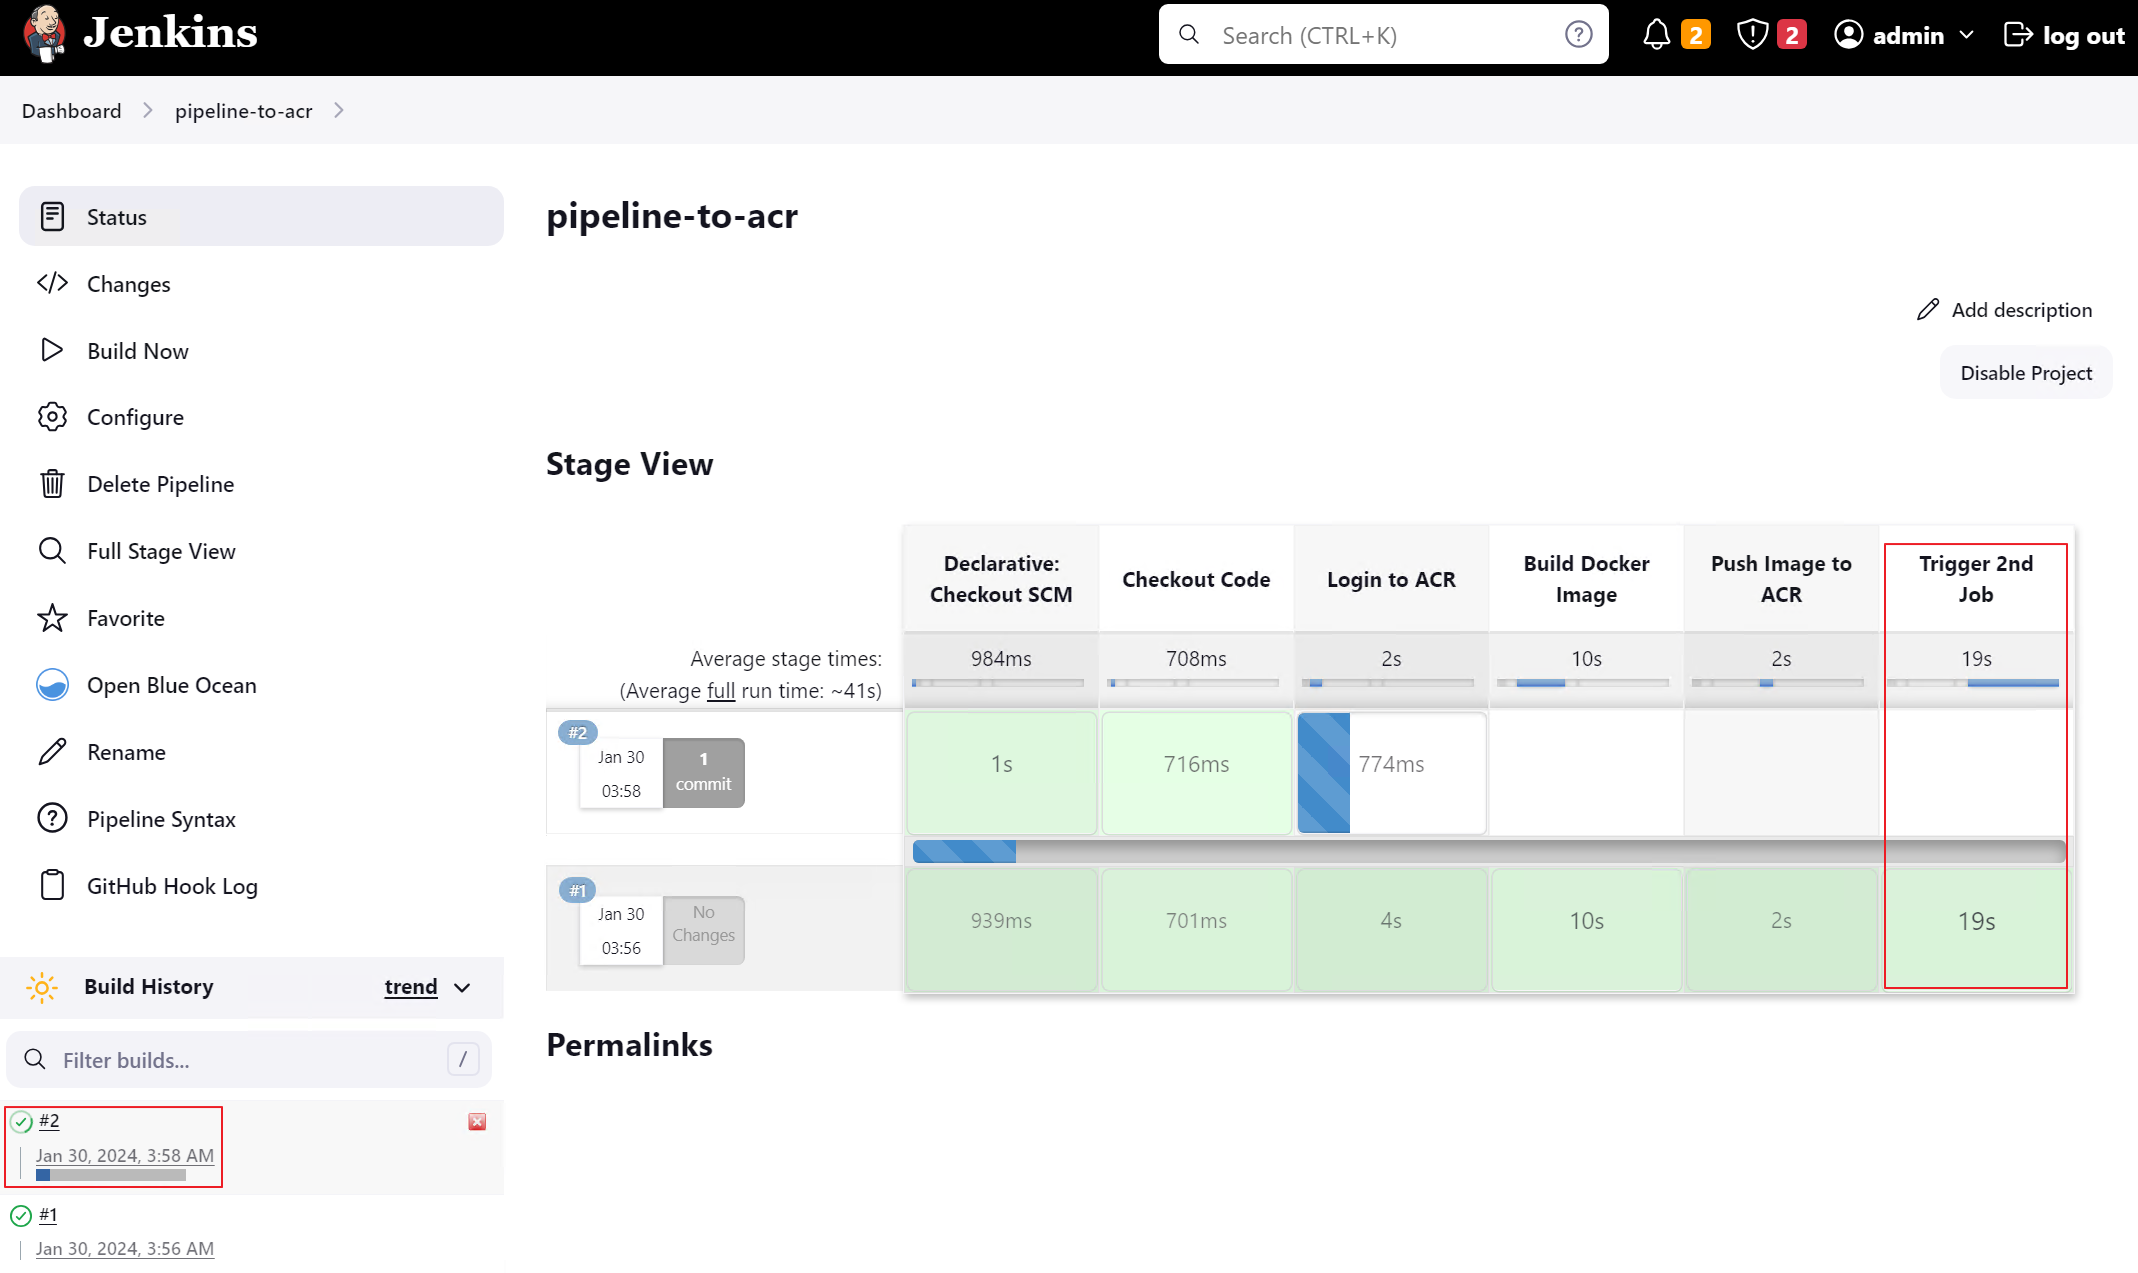Click Delete Pipeline trash icon
2138x1273 pixels.
[x=52, y=484]
